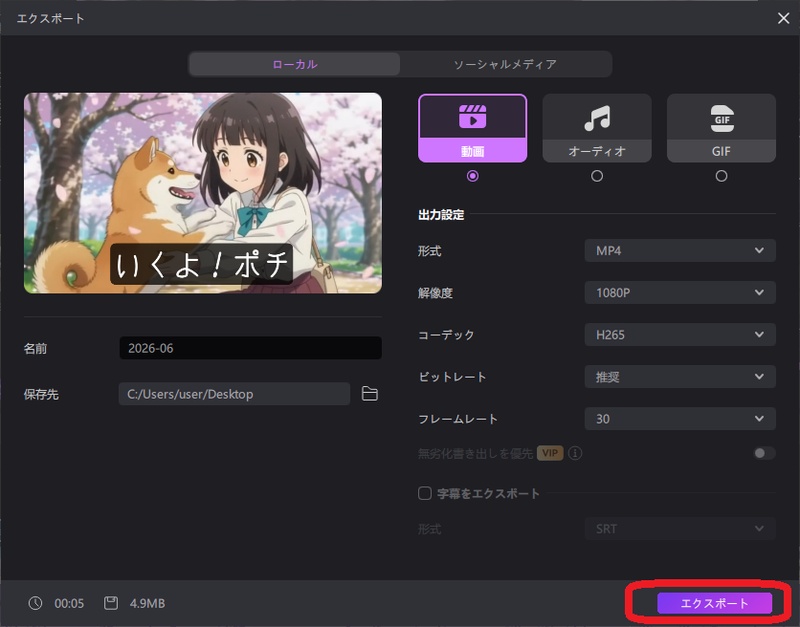Click the video preview thumbnail
This screenshot has height=627, width=800.
(203, 193)
